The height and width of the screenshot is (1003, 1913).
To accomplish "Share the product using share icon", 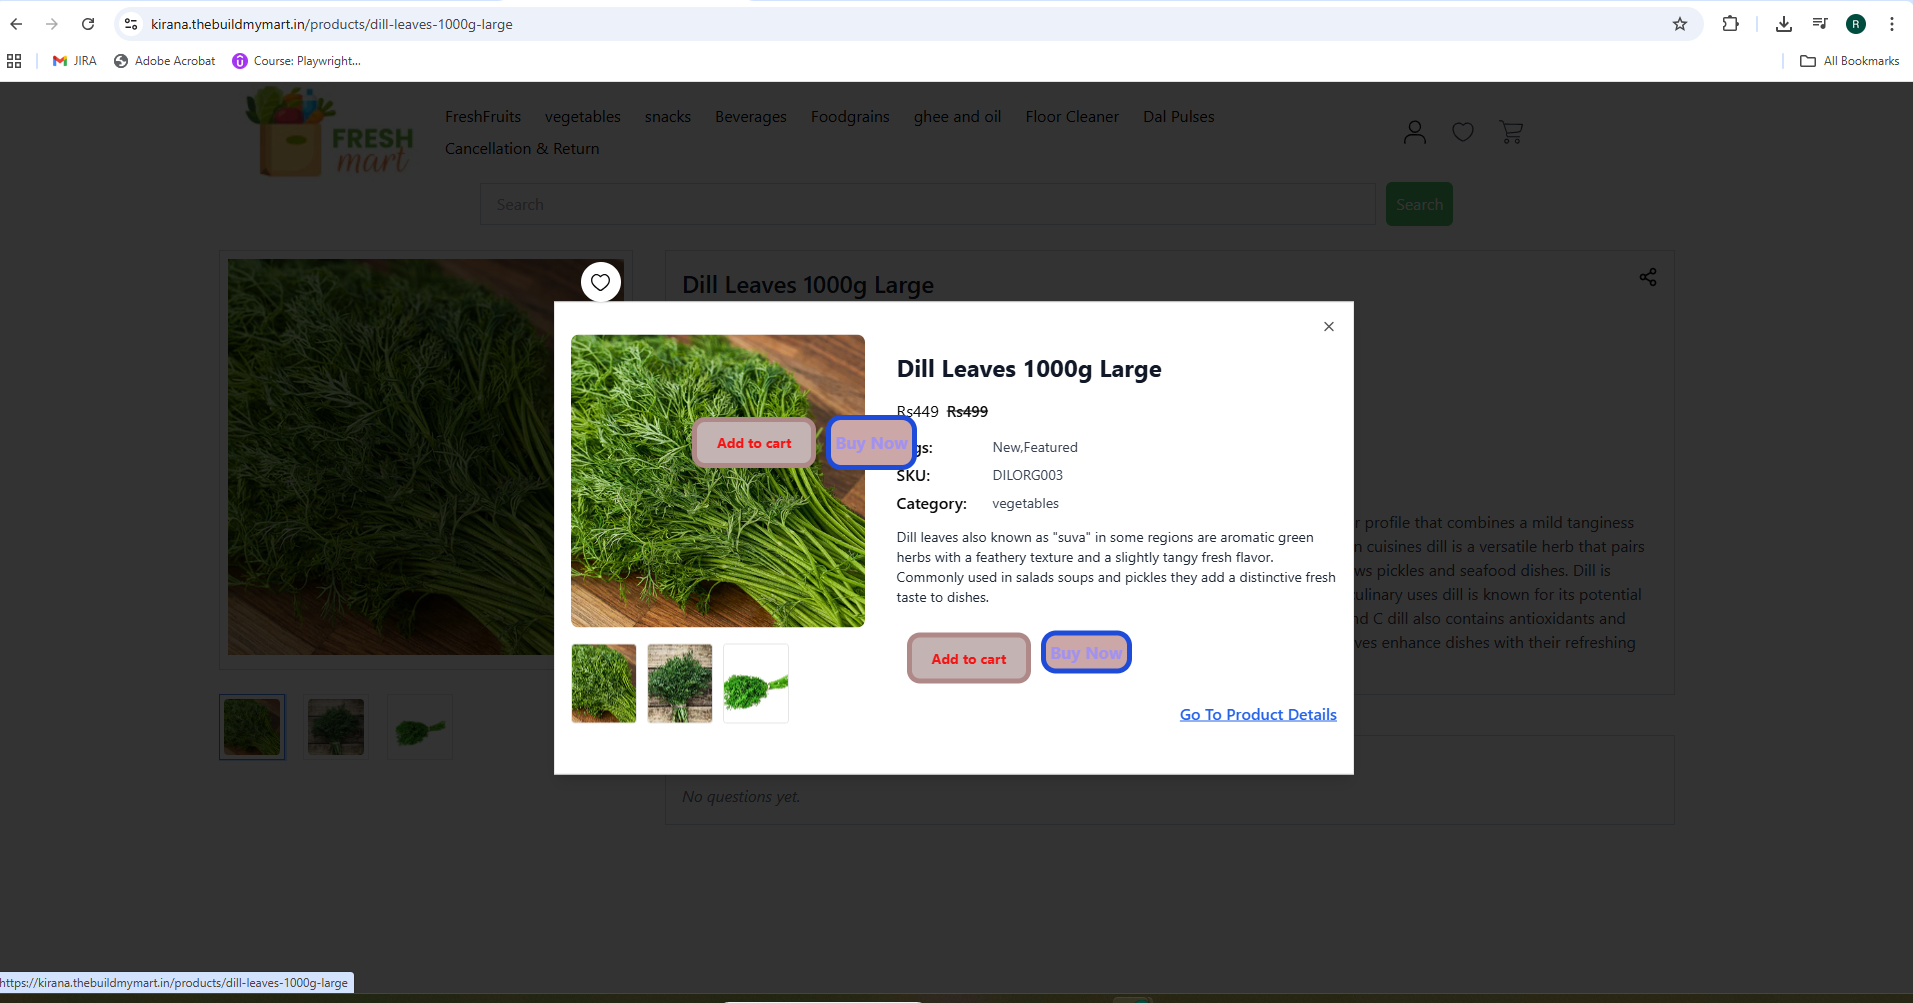I will point(1648,277).
